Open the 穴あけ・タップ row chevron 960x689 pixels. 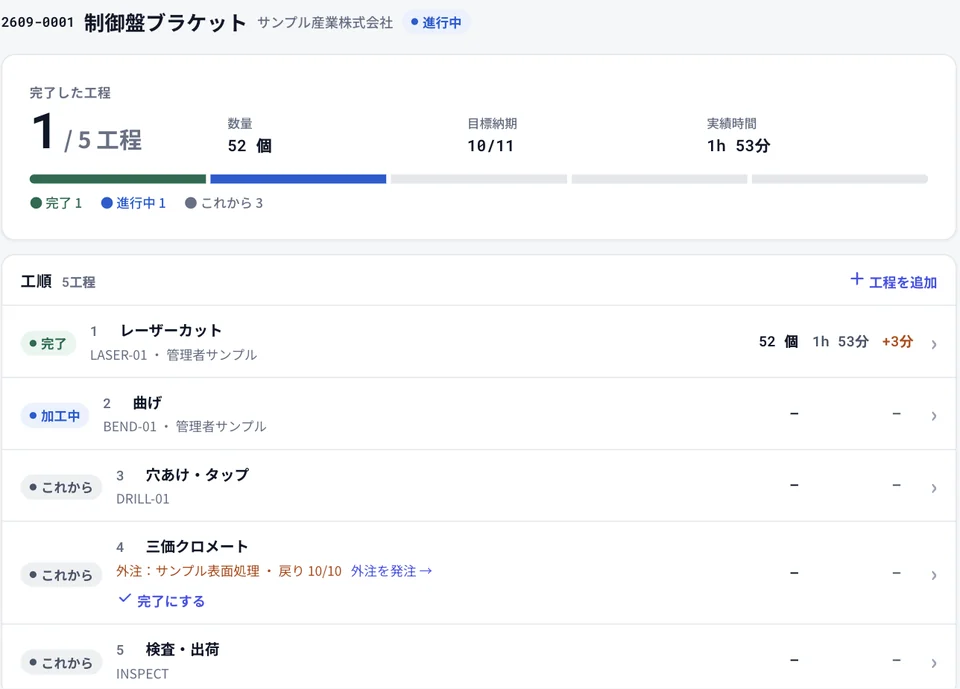(934, 488)
